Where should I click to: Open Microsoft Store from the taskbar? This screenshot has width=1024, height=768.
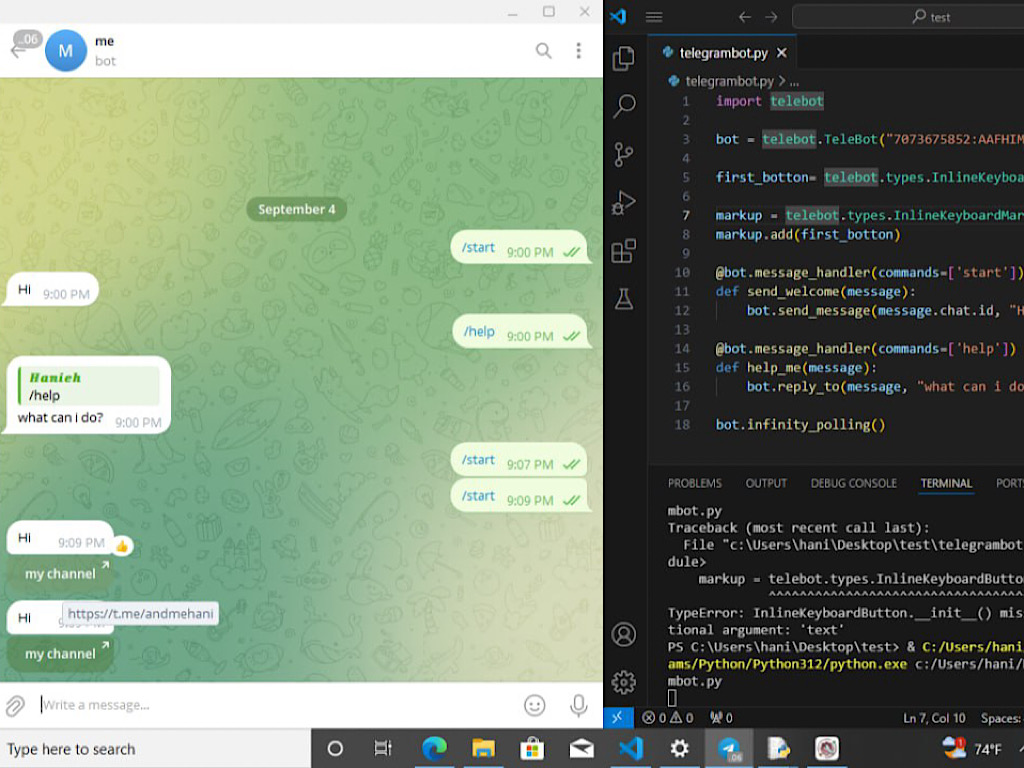tap(532, 748)
